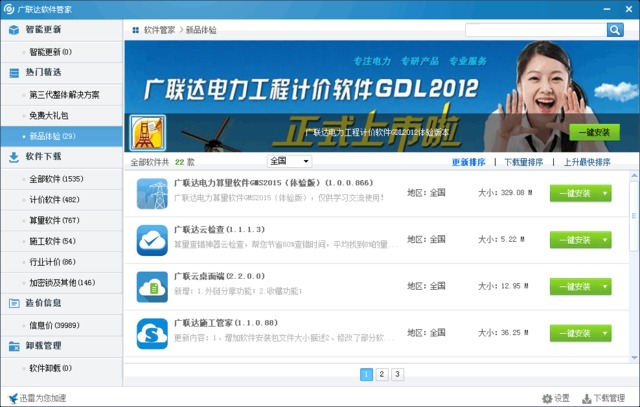The image size is (640, 407).
Task: Open 设置 gear icon in status bar
Action: [x=548, y=398]
